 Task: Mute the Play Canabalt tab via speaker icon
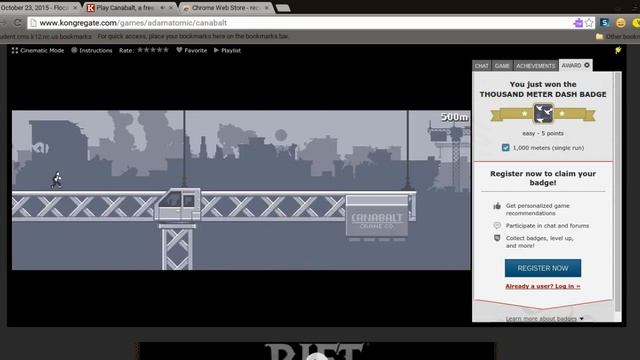point(162,8)
